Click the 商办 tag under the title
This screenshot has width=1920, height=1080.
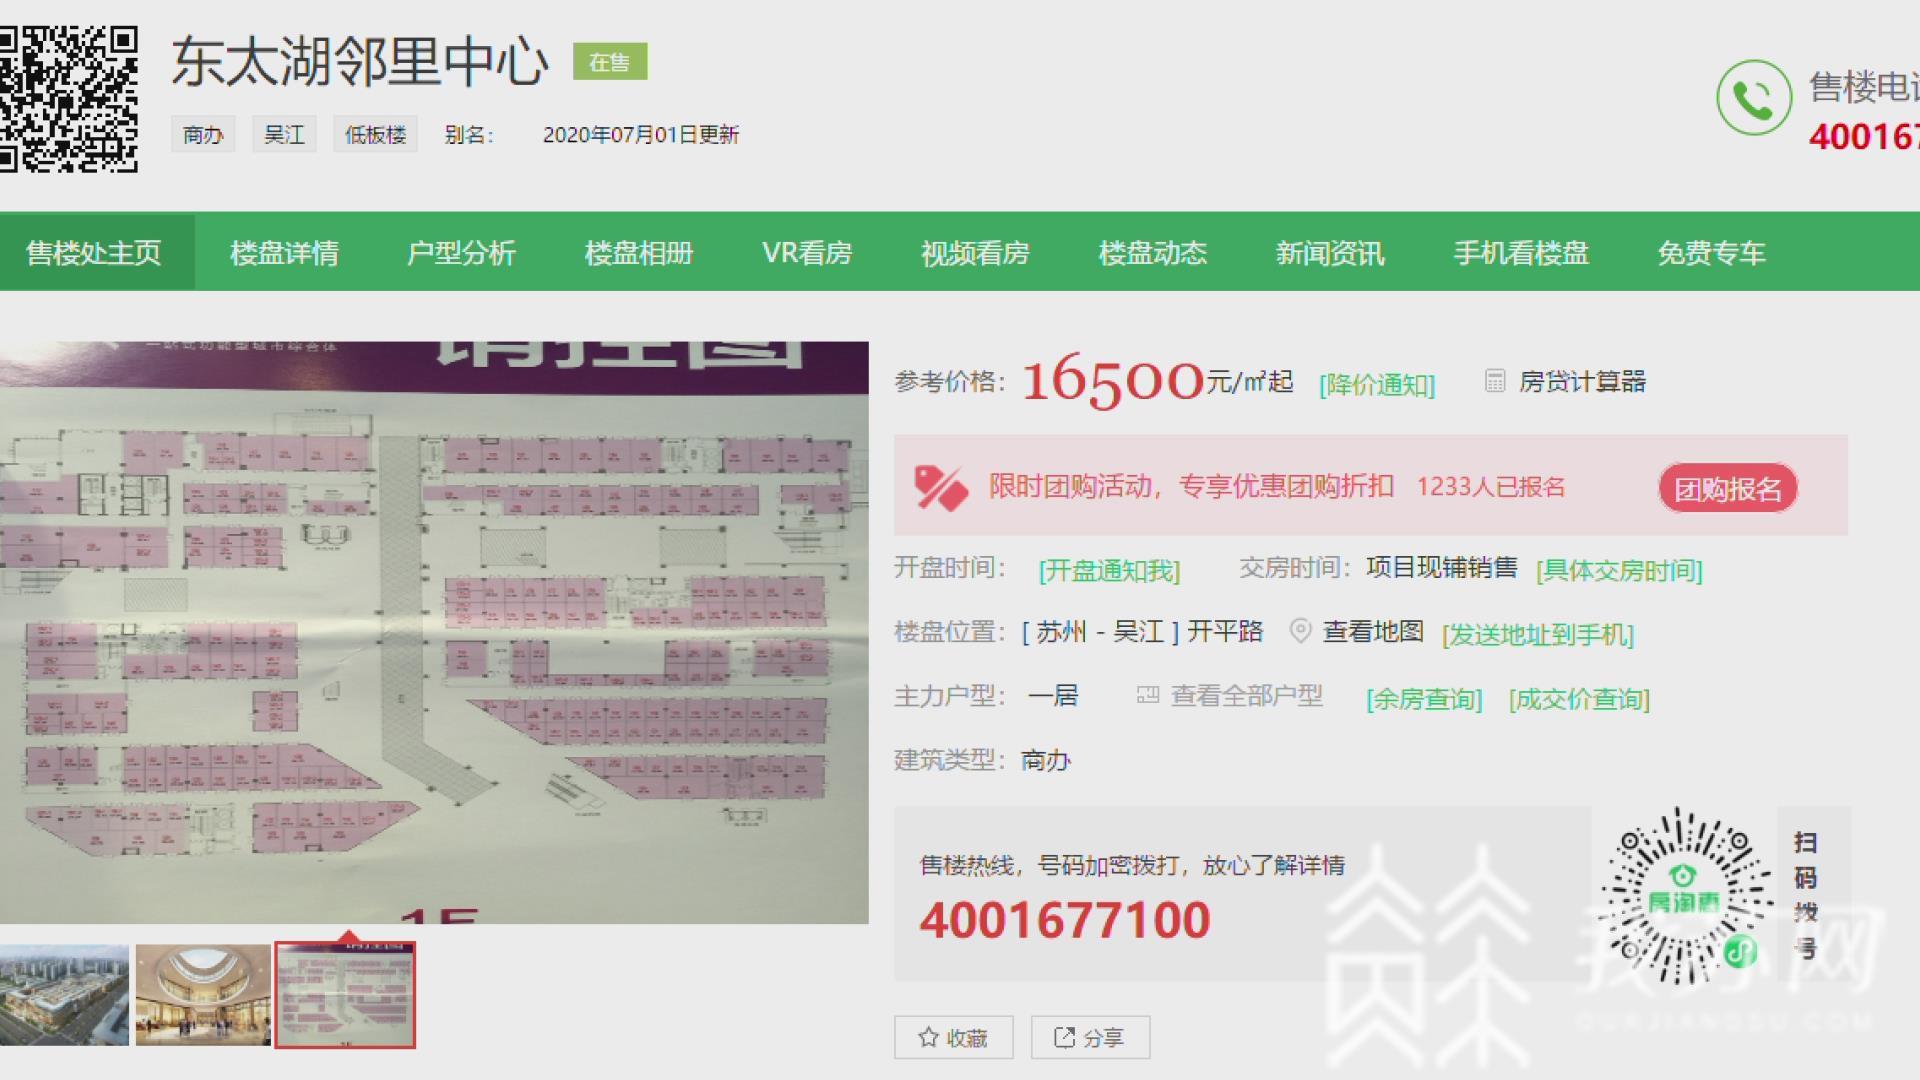203,134
